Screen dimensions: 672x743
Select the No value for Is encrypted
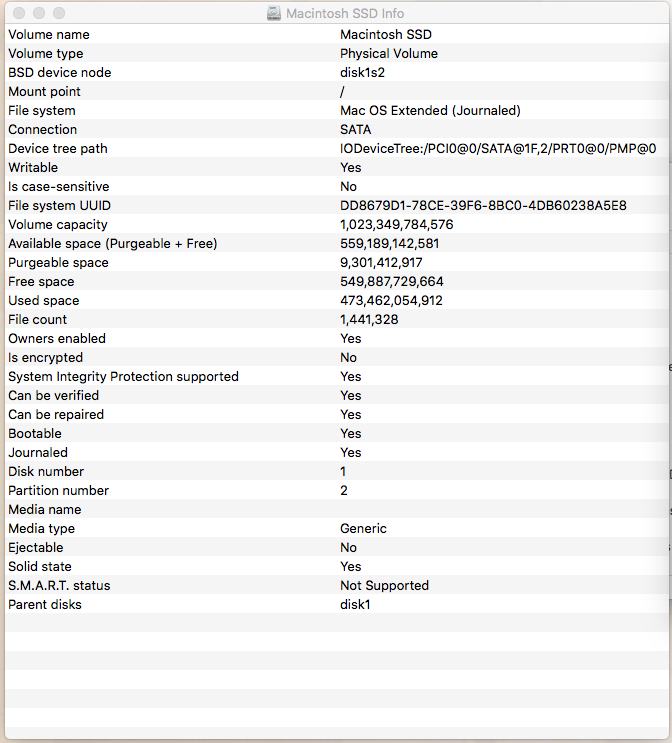coord(348,357)
